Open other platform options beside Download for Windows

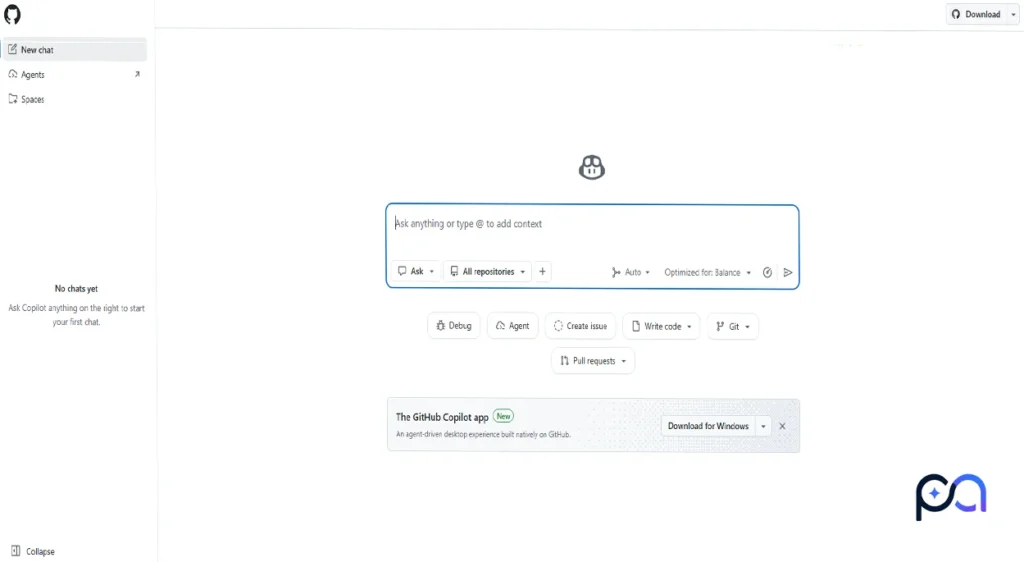(x=763, y=426)
